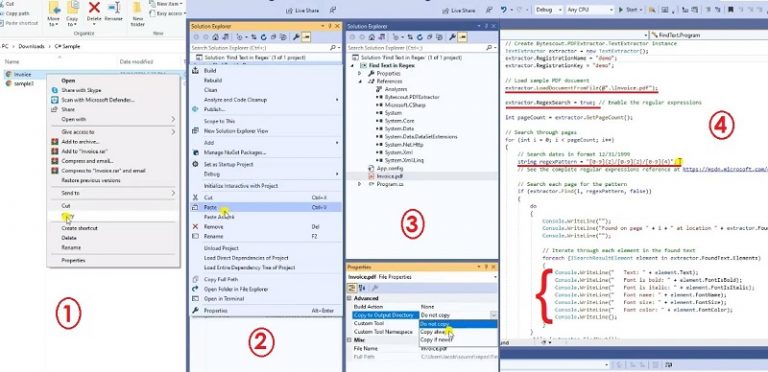Click the Copy to icon in the ribbon

pos(72,8)
